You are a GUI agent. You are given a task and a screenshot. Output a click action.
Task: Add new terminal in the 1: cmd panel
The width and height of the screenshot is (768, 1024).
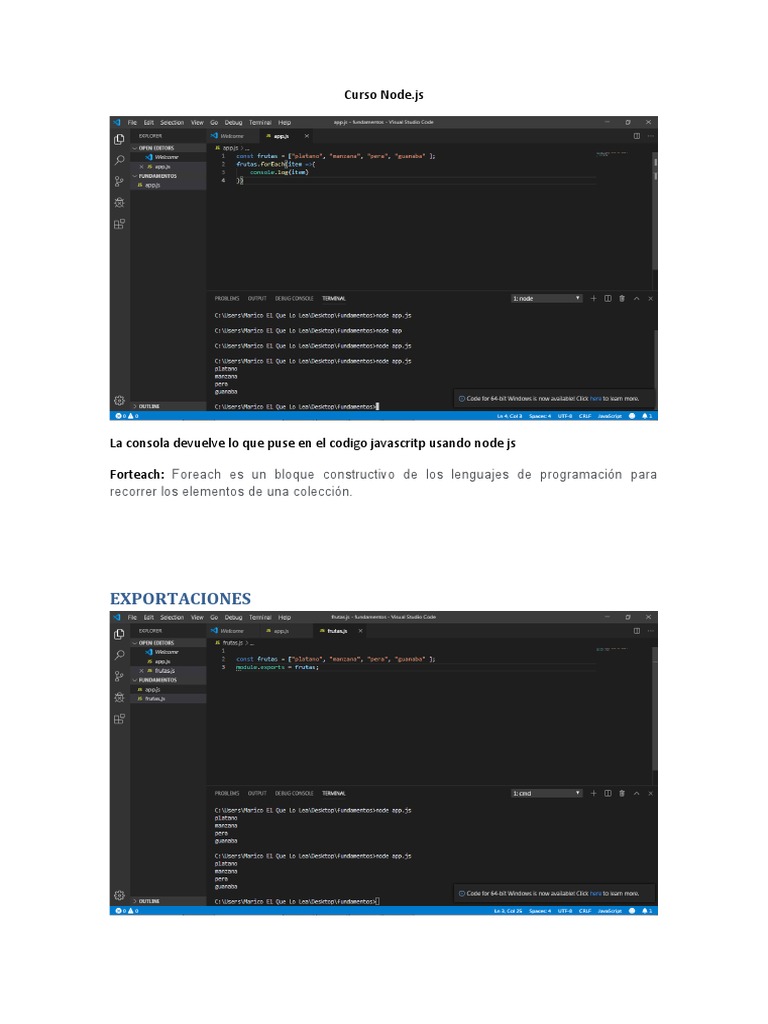594,793
